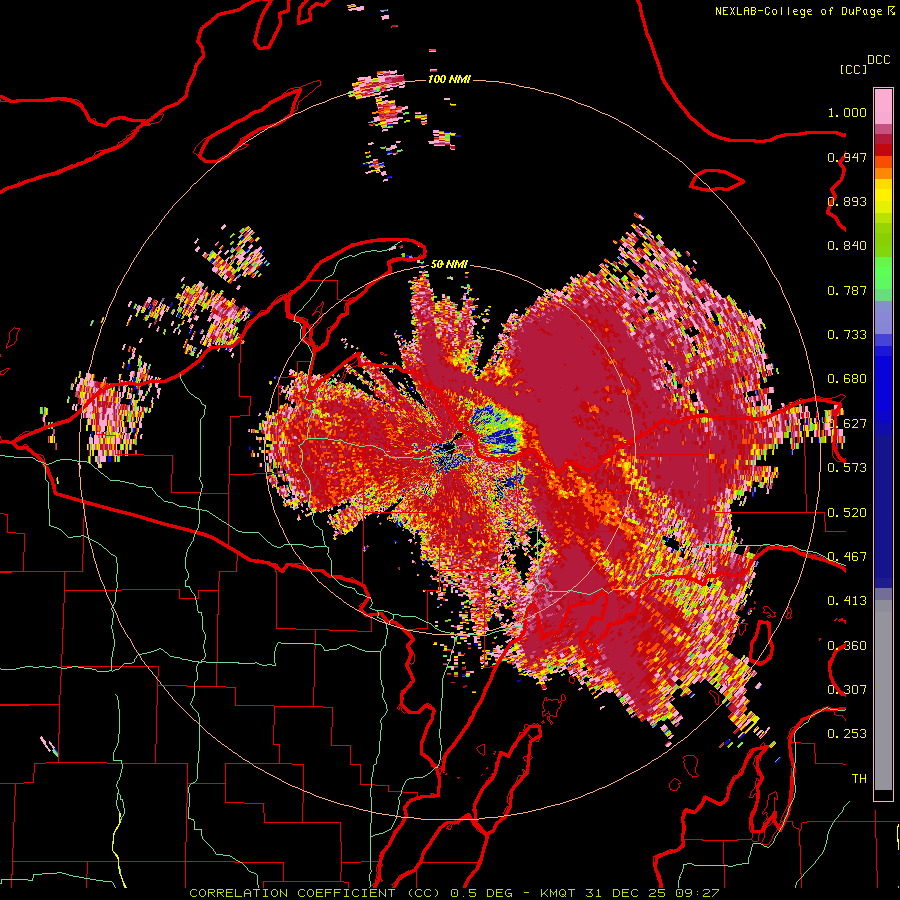900x900 pixels.
Task: Select the 0.680 scale value
Action: pyautogui.click(x=847, y=379)
